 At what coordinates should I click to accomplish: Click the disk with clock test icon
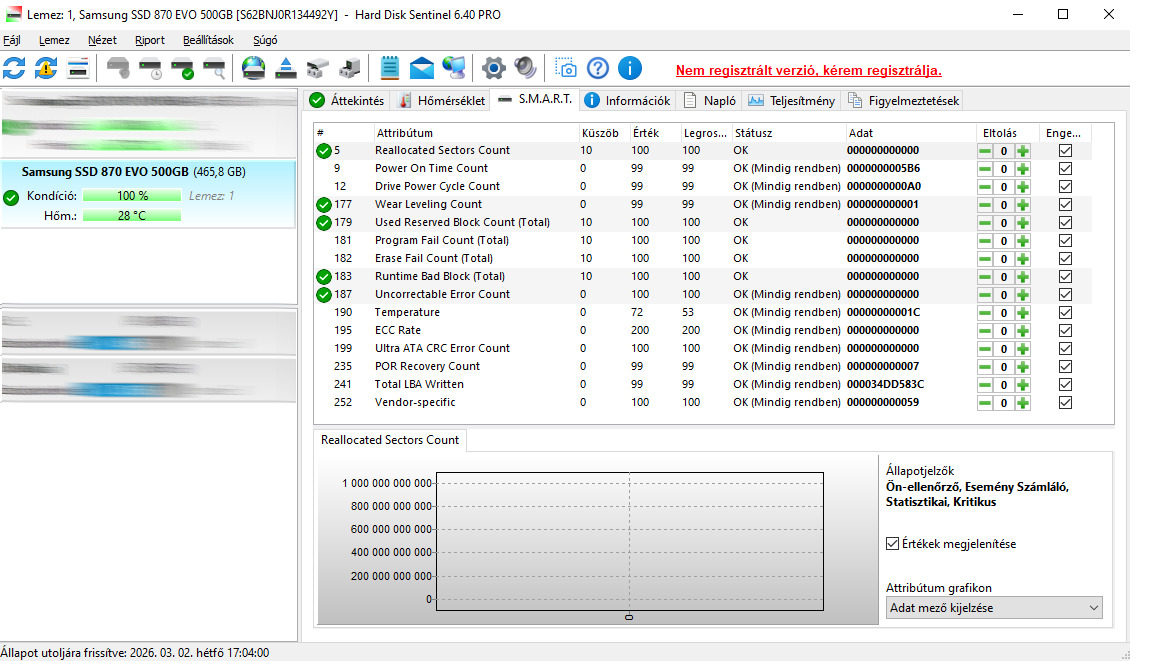tap(150, 68)
